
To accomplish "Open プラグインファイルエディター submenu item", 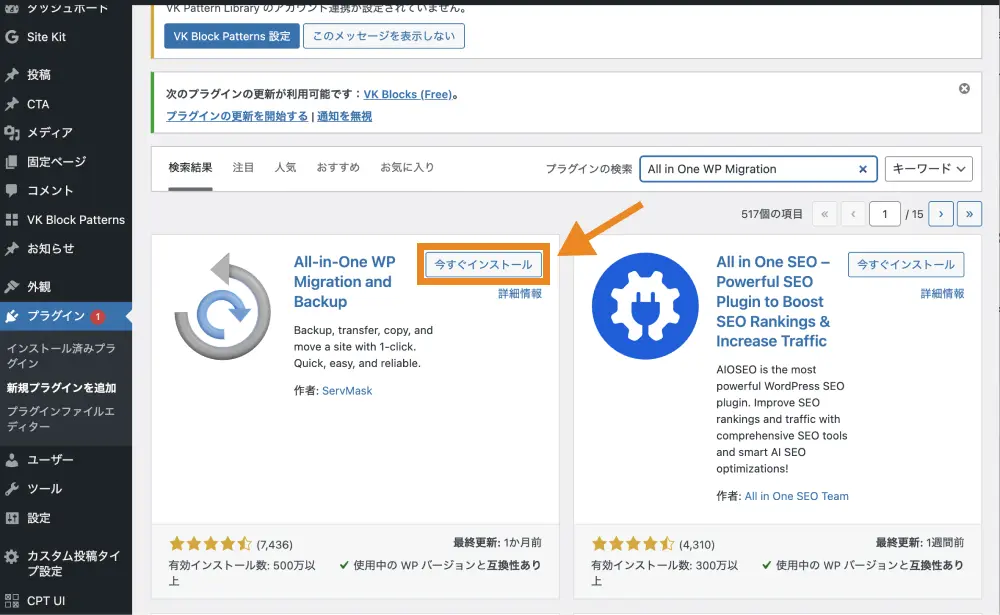I will [61, 419].
